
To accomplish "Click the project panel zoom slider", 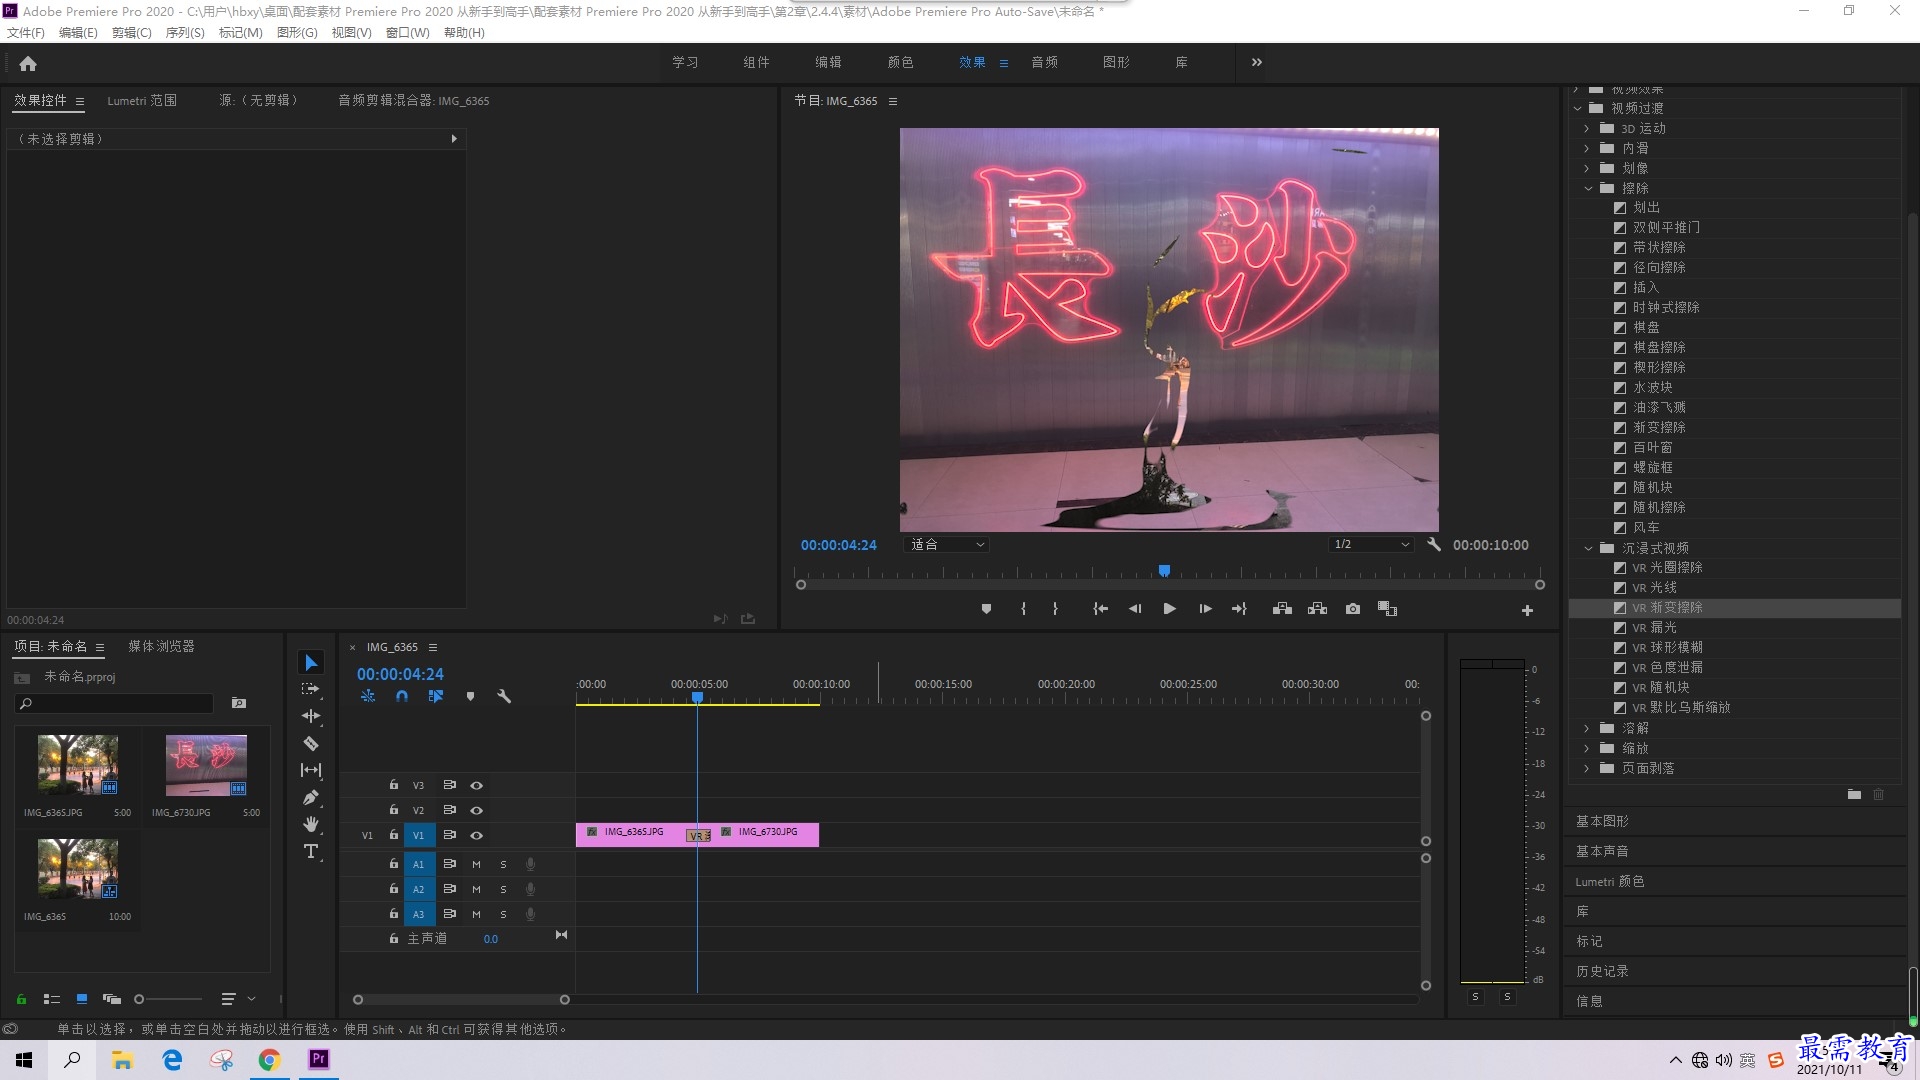I will coord(168,999).
